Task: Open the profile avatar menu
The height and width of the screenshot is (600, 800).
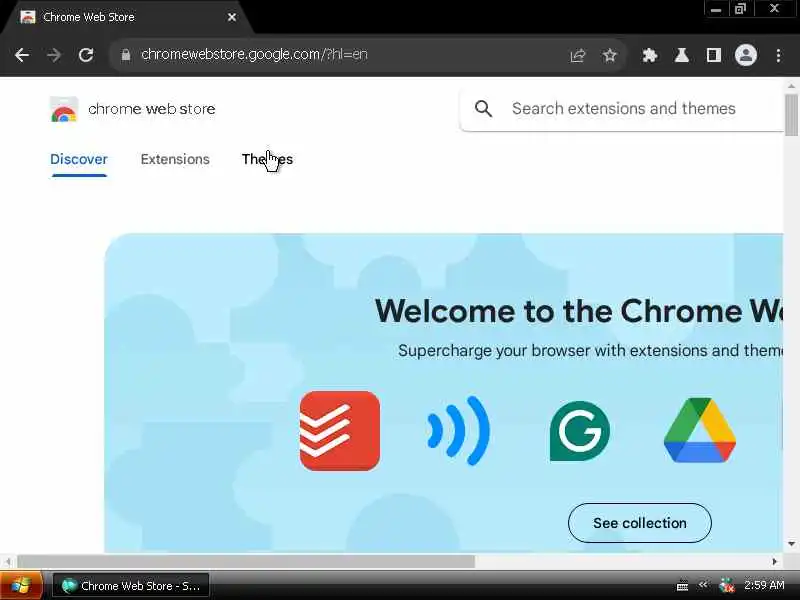Action: point(745,55)
